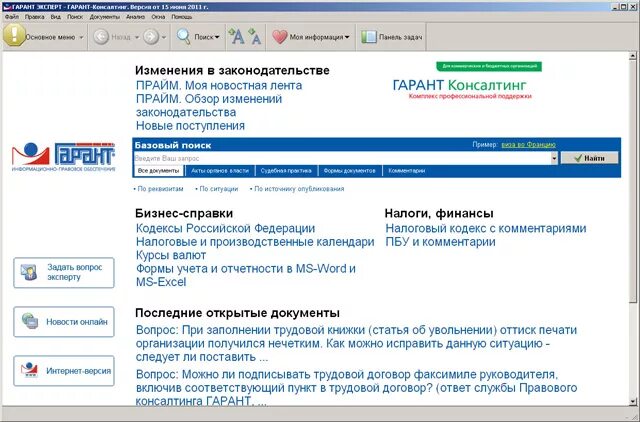Screen dimensions: 640x422
Task: Open Налоговые и производственные календари link
Action: (x=255, y=242)
